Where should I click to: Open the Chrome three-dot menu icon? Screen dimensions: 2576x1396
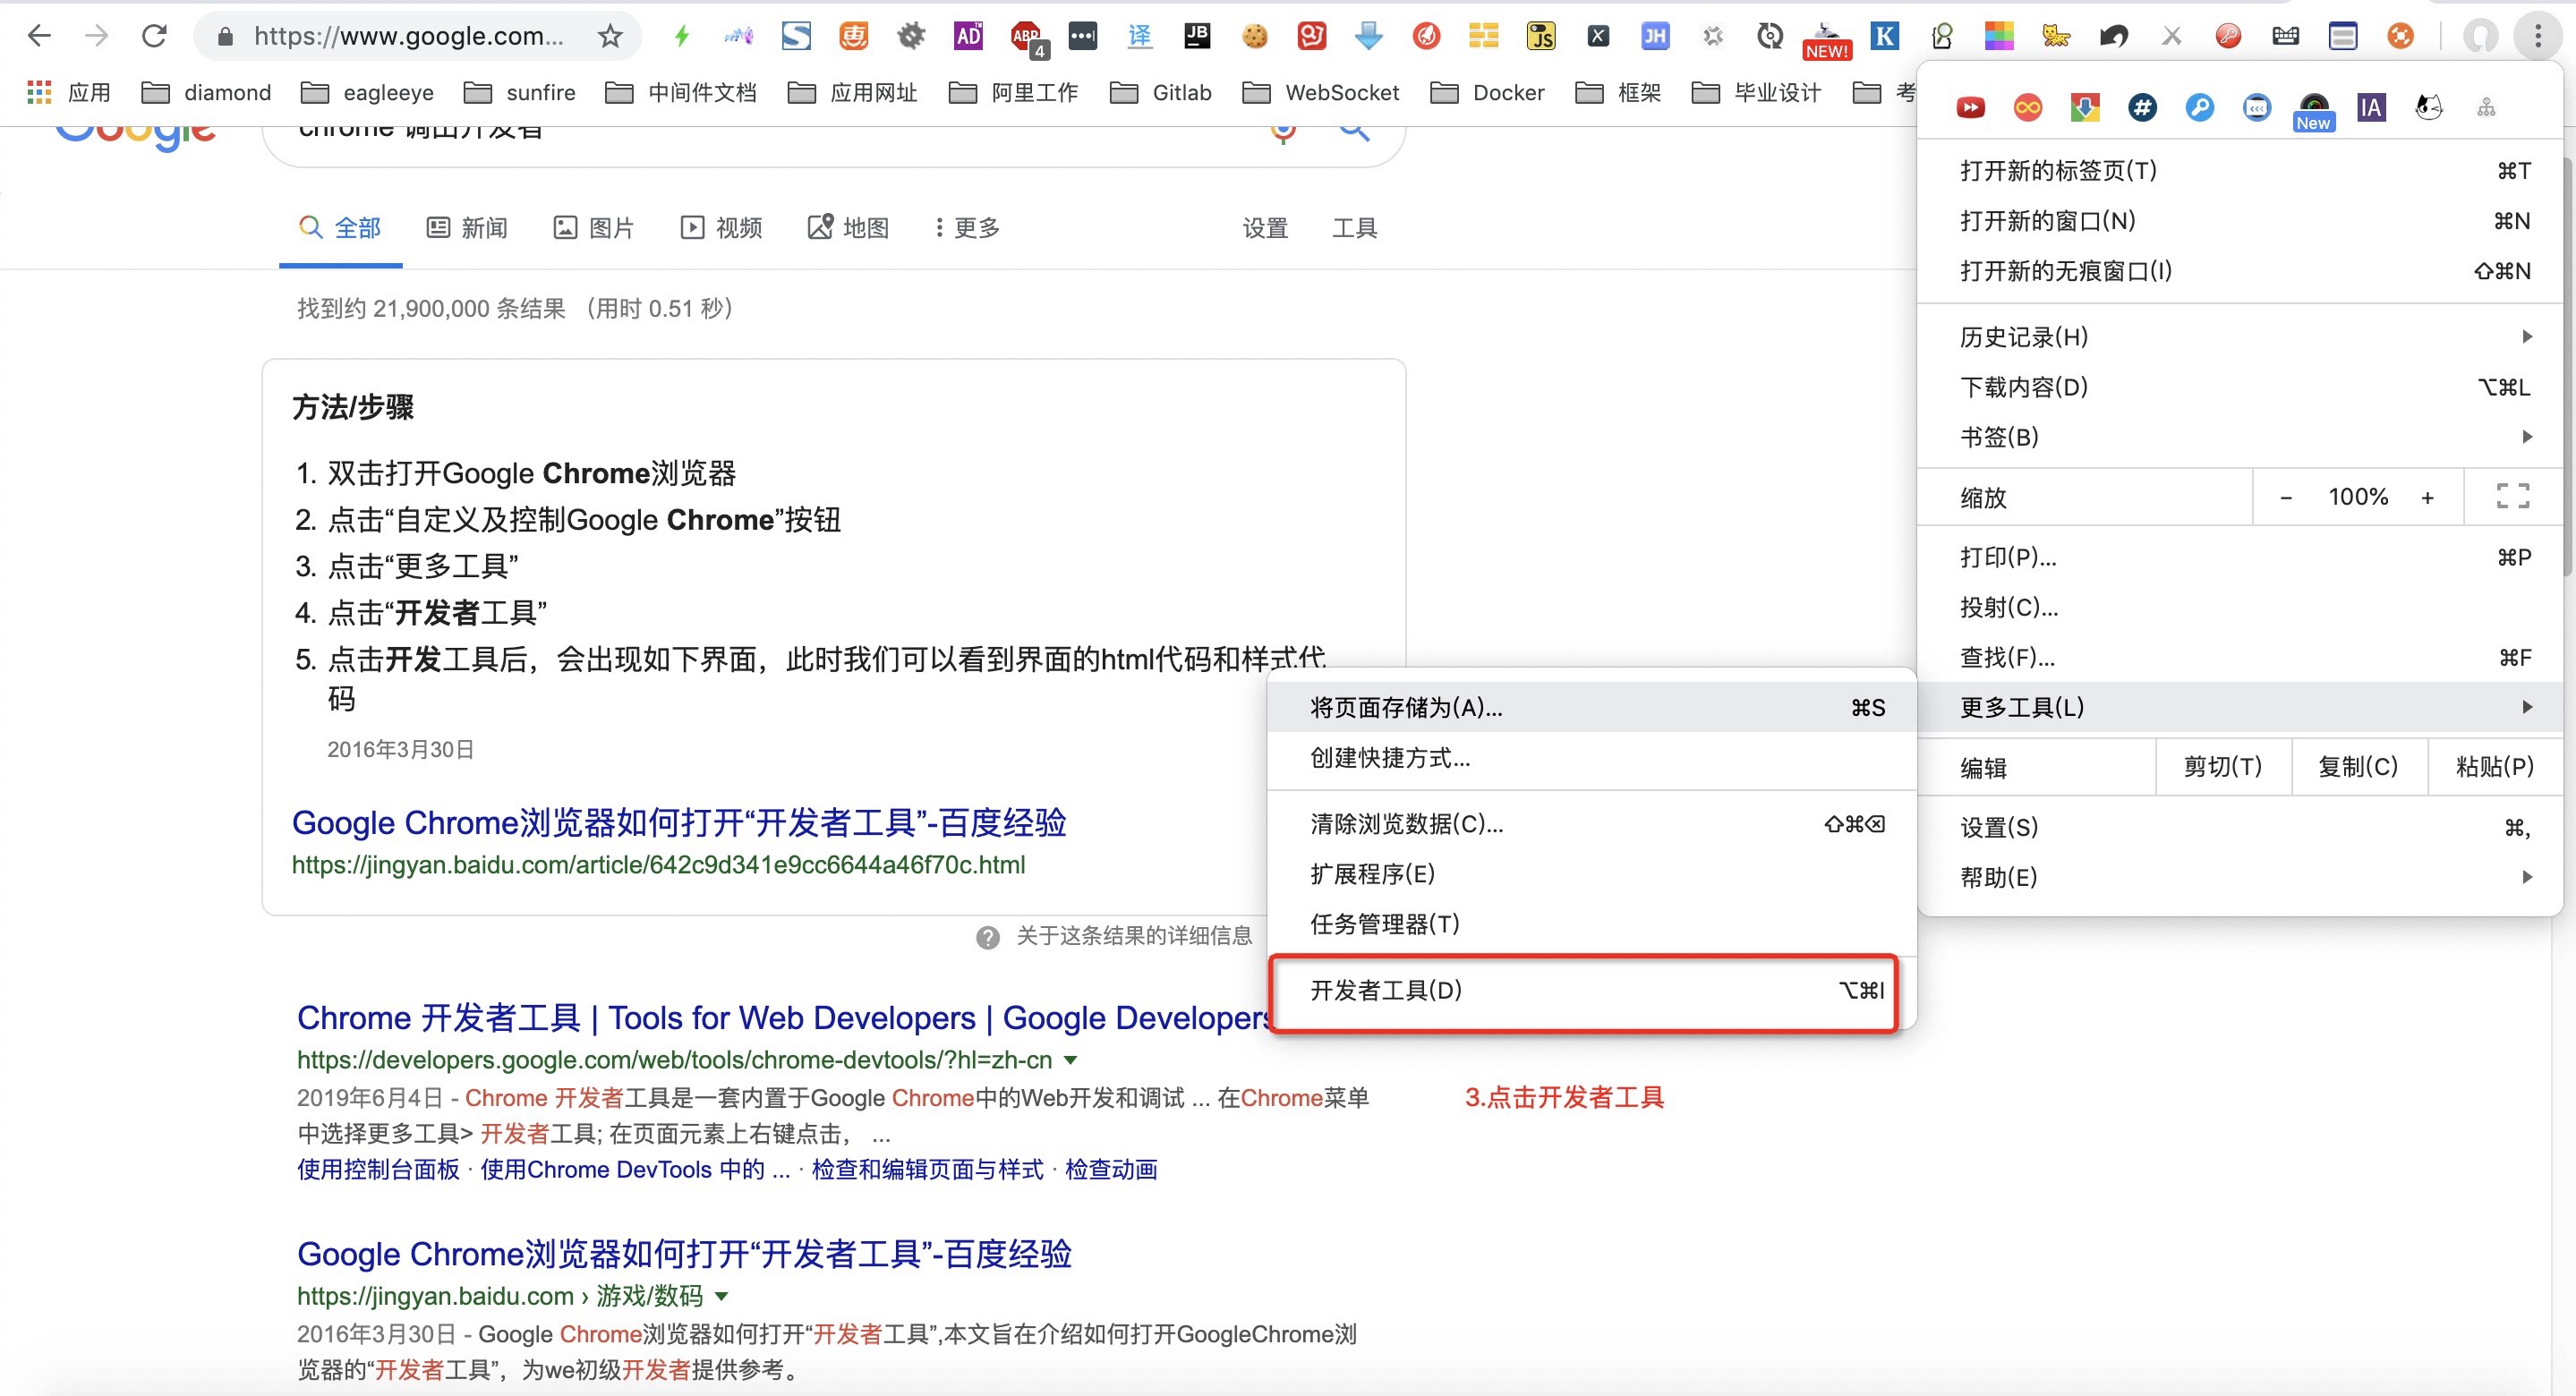(x=2537, y=36)
